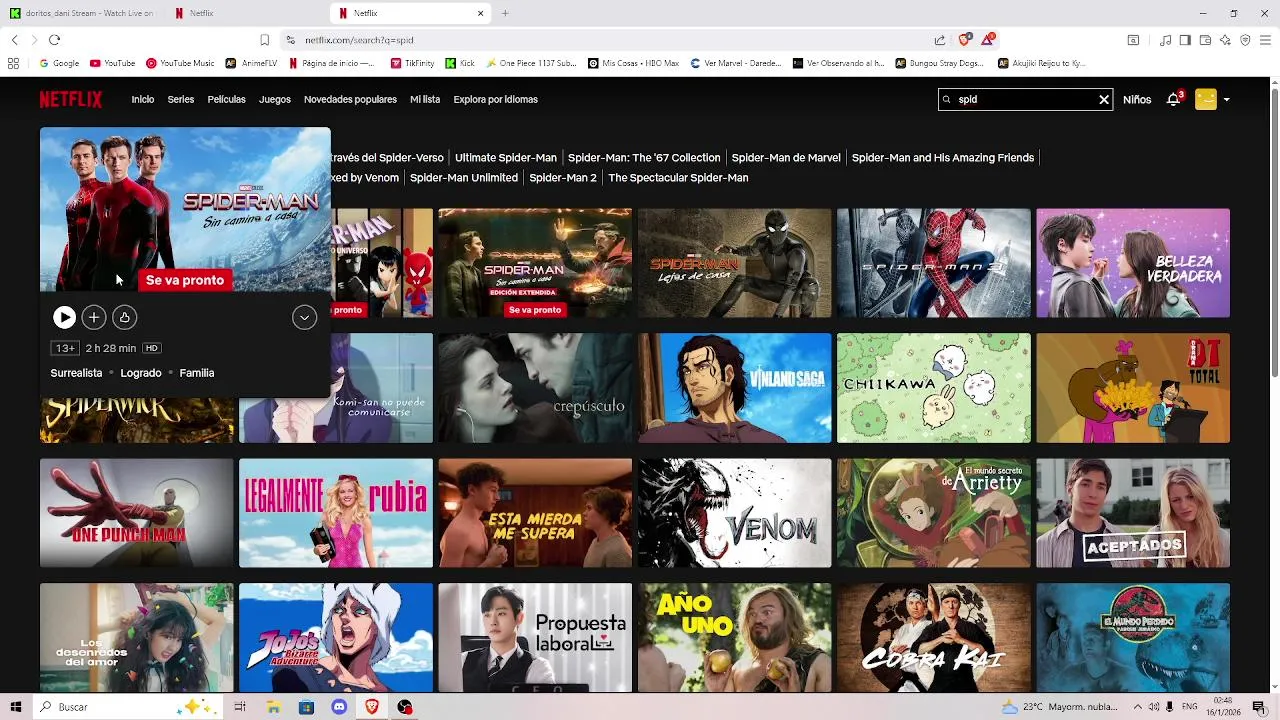Open File Explorer from the taskbar
The height and width of the screenshot is (720, 1280).
[273, 707]
